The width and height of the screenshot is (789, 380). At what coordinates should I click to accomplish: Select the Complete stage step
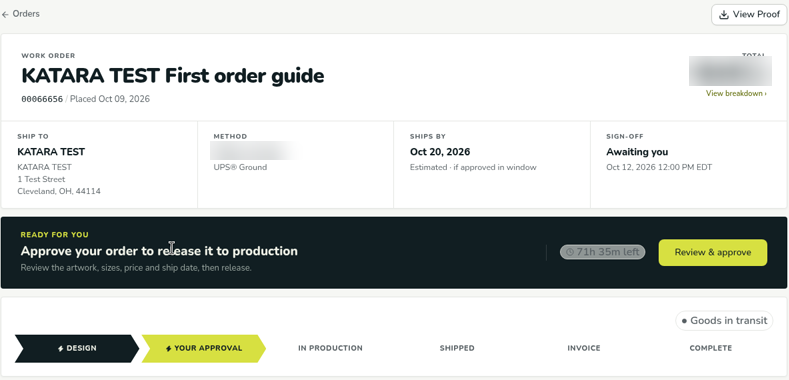(x=711, y=348)
